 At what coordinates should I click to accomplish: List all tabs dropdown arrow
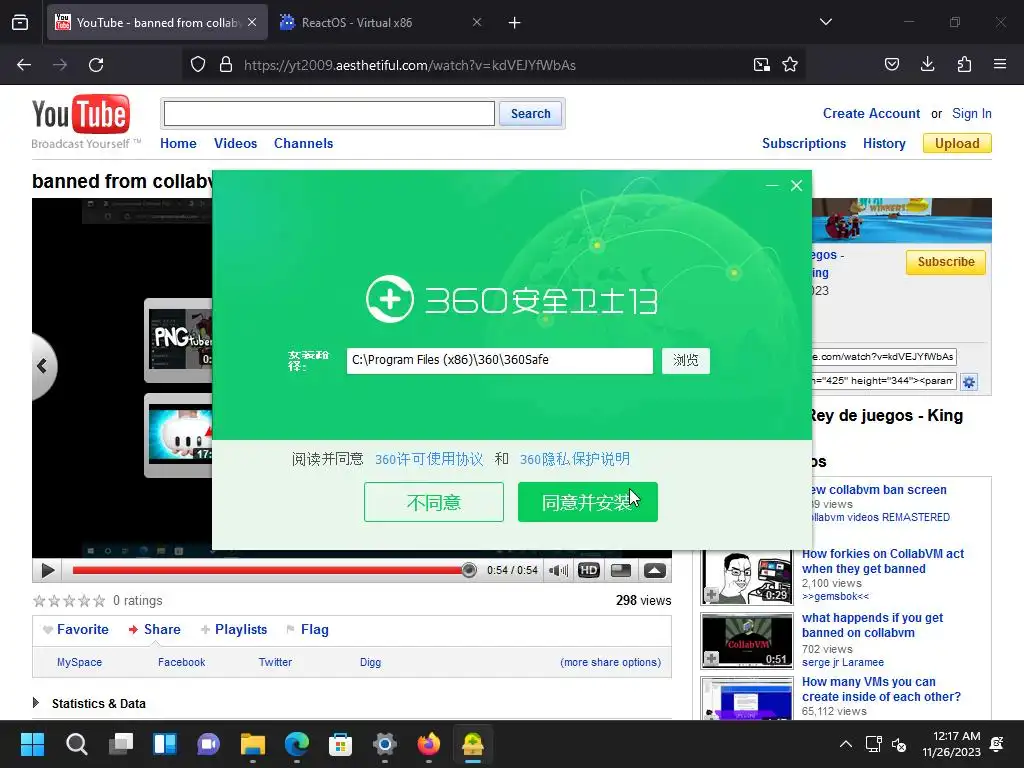[x=825, y=22]
